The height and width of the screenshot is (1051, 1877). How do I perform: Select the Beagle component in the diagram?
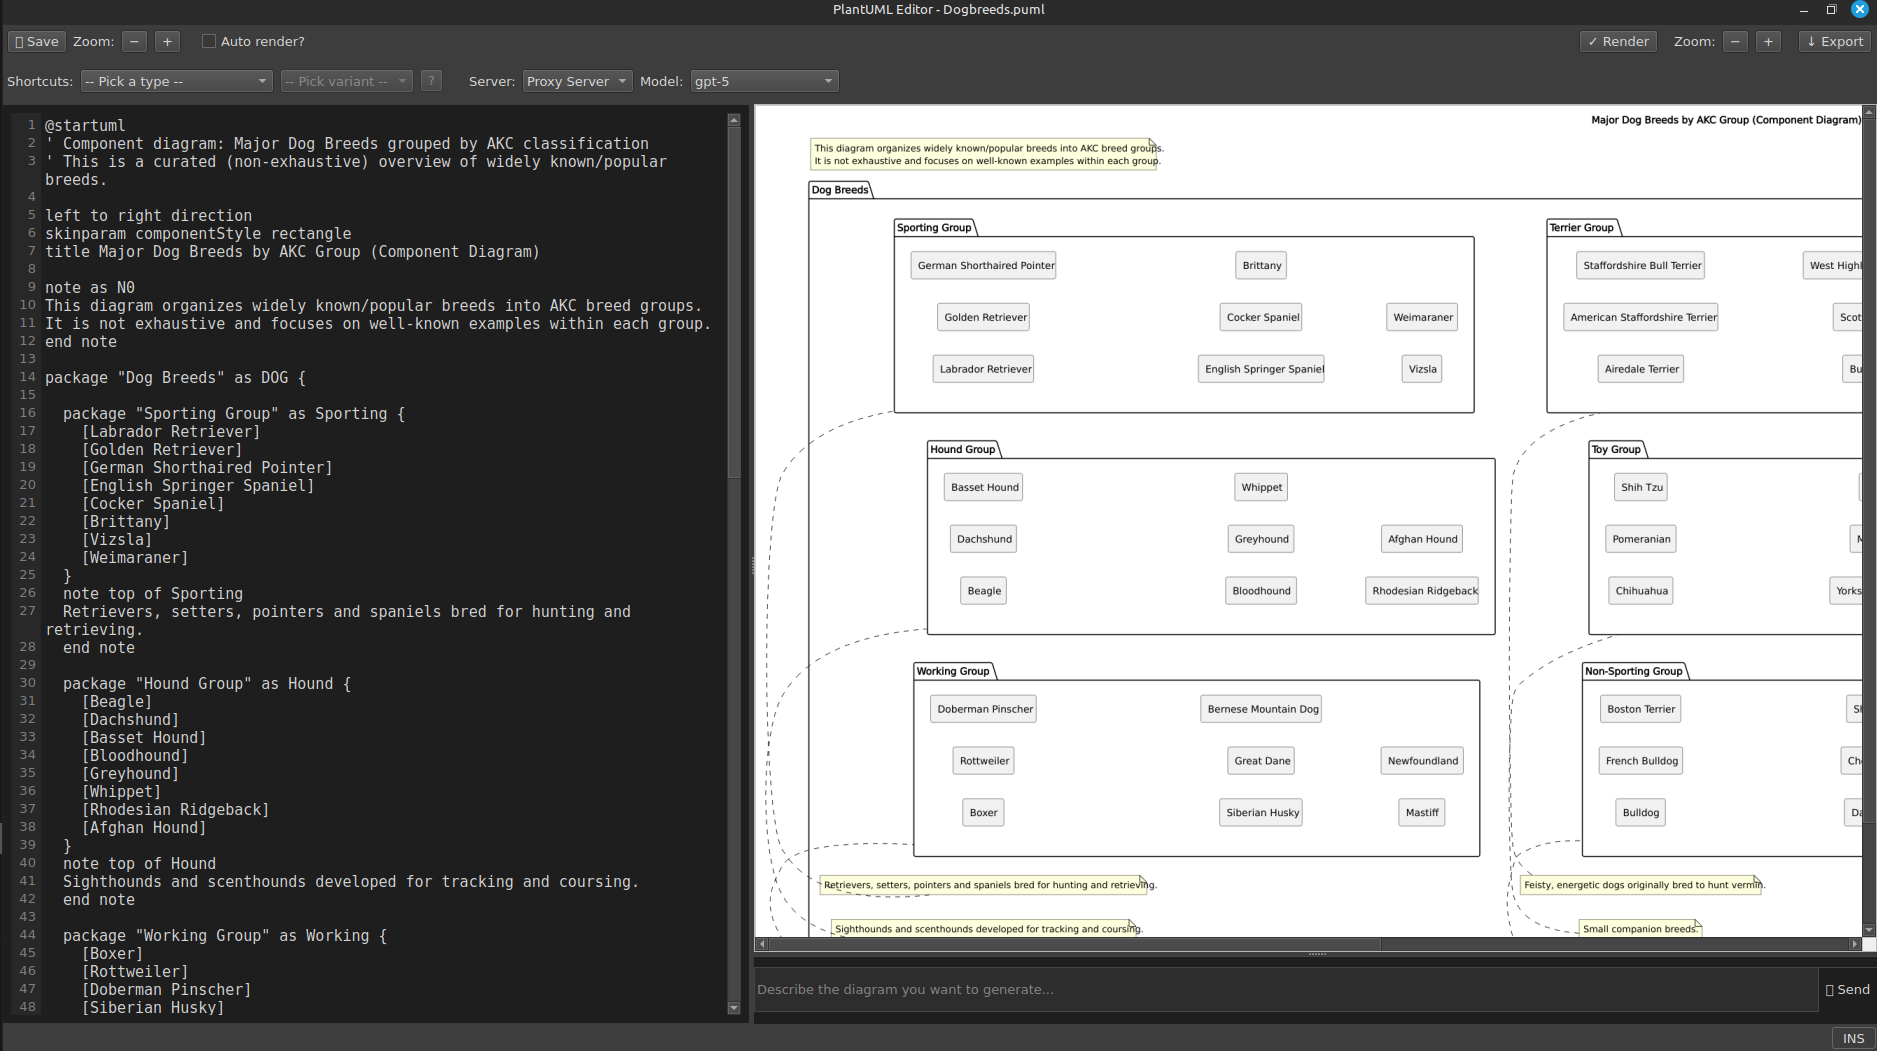click(982, 590)
